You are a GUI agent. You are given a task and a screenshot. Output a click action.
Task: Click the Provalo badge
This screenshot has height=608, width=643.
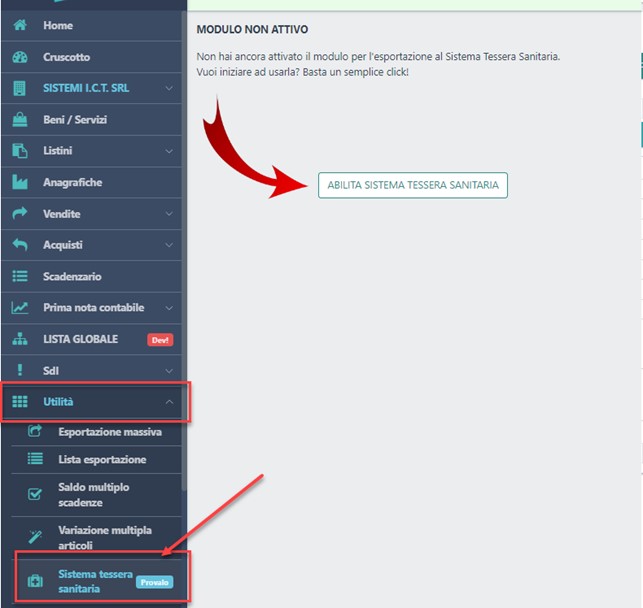pyautogui.click(x=155, y=582)
